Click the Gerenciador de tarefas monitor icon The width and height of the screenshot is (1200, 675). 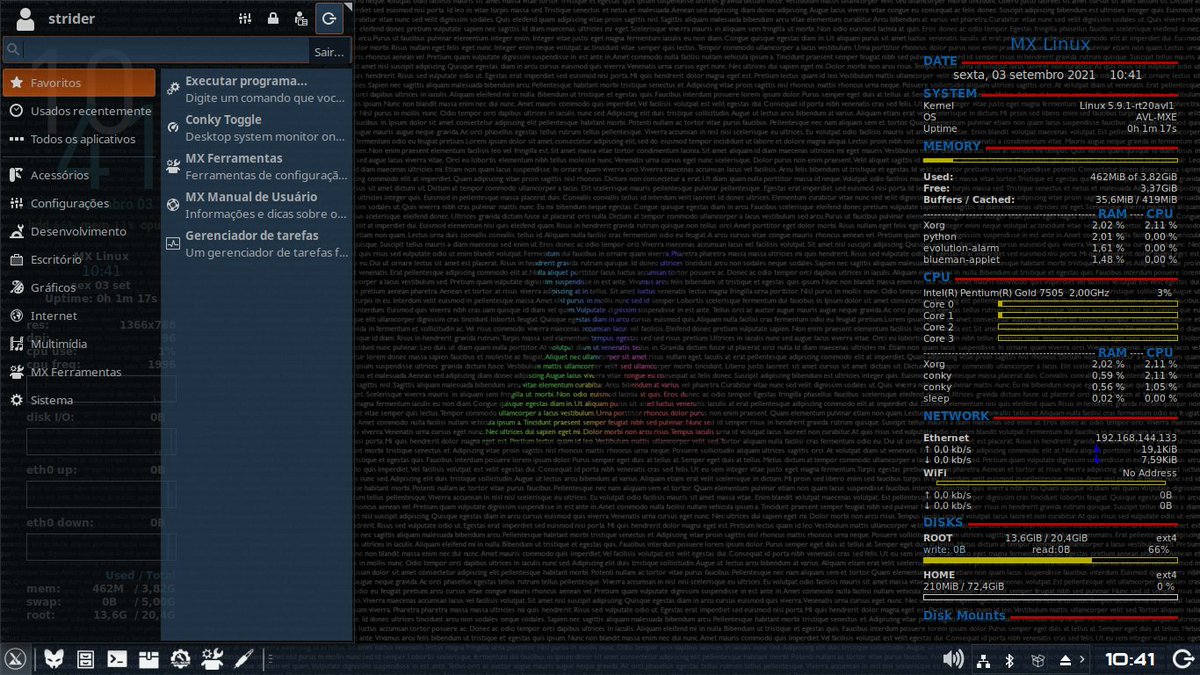click(173, 244)
